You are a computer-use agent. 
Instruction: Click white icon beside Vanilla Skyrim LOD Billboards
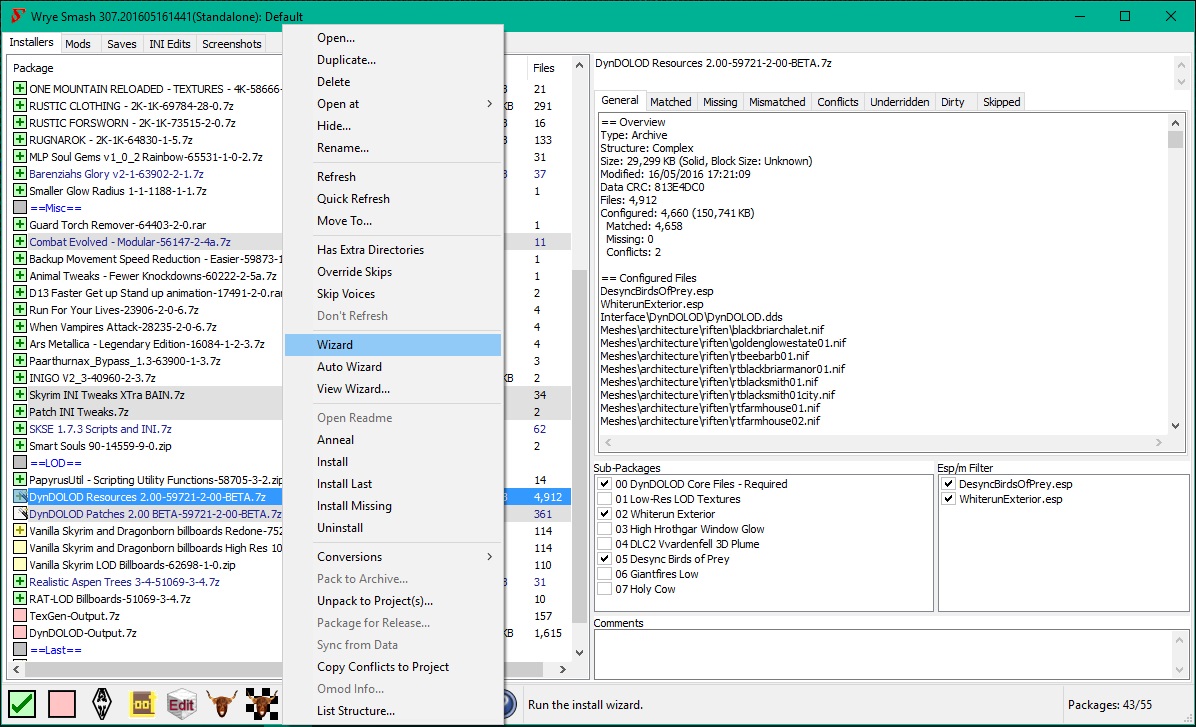pos(20,565)
